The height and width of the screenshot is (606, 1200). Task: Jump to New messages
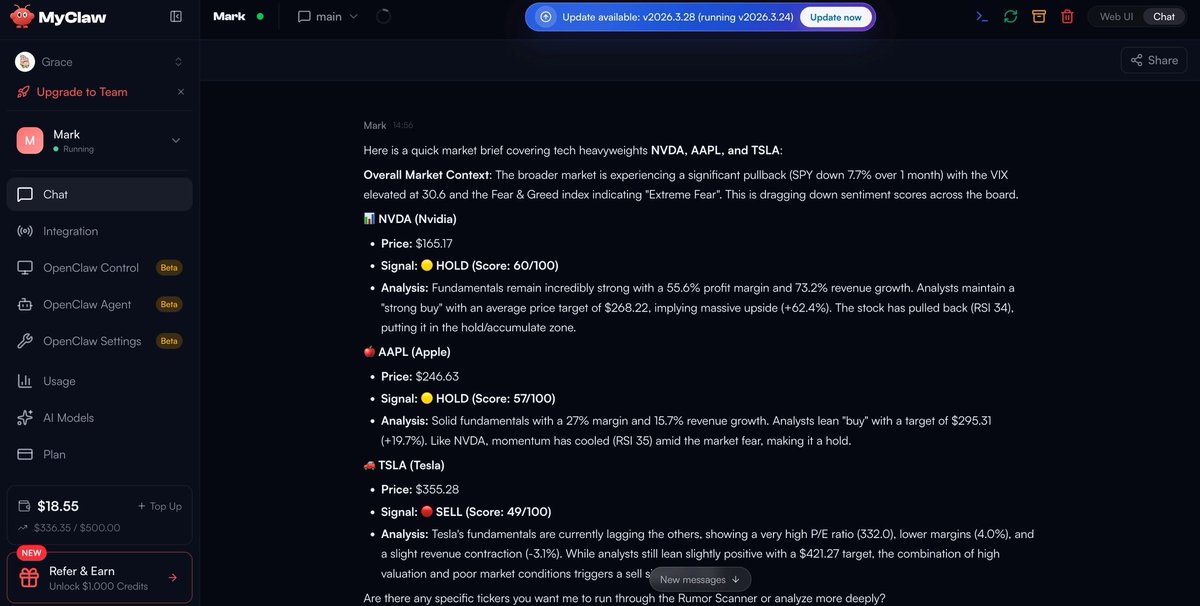pyautogui.click(x=700, y=579)
